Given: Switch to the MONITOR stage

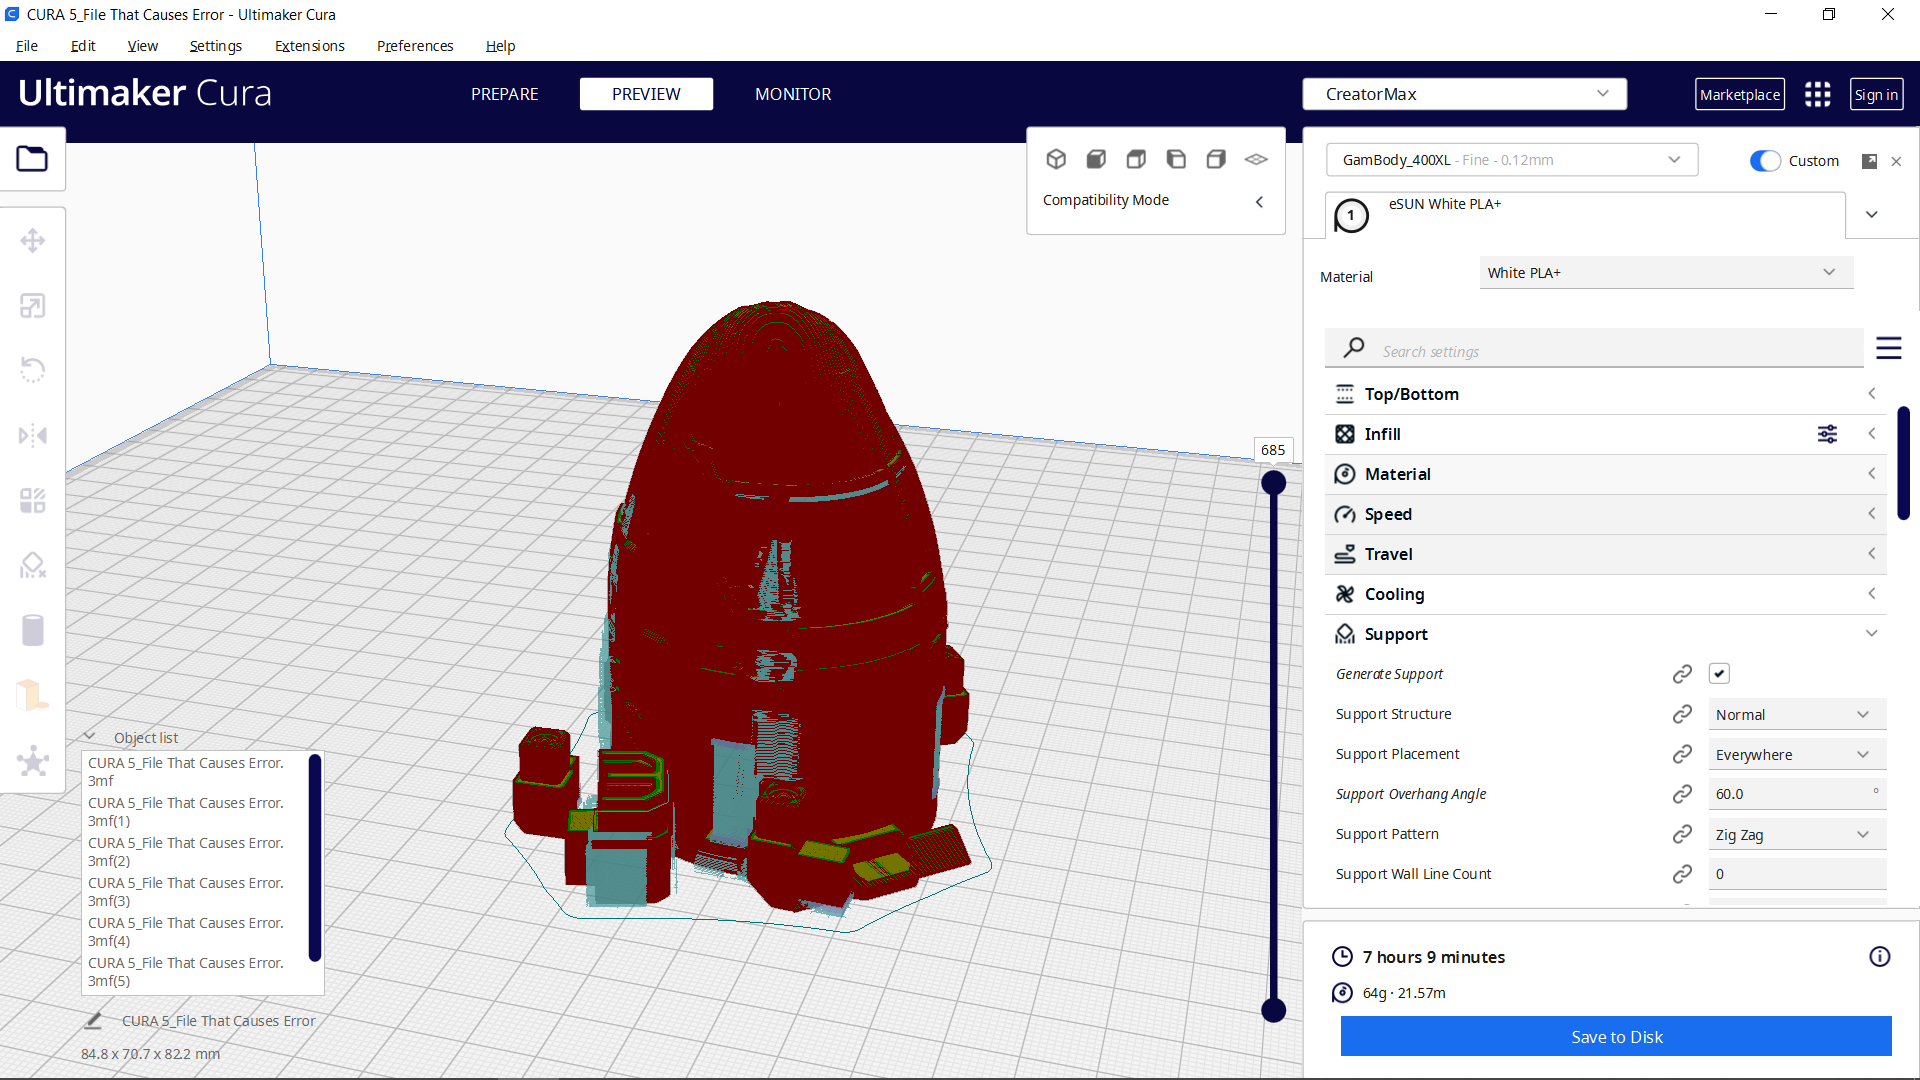Looking at the screenshot, I should point(793,94).
